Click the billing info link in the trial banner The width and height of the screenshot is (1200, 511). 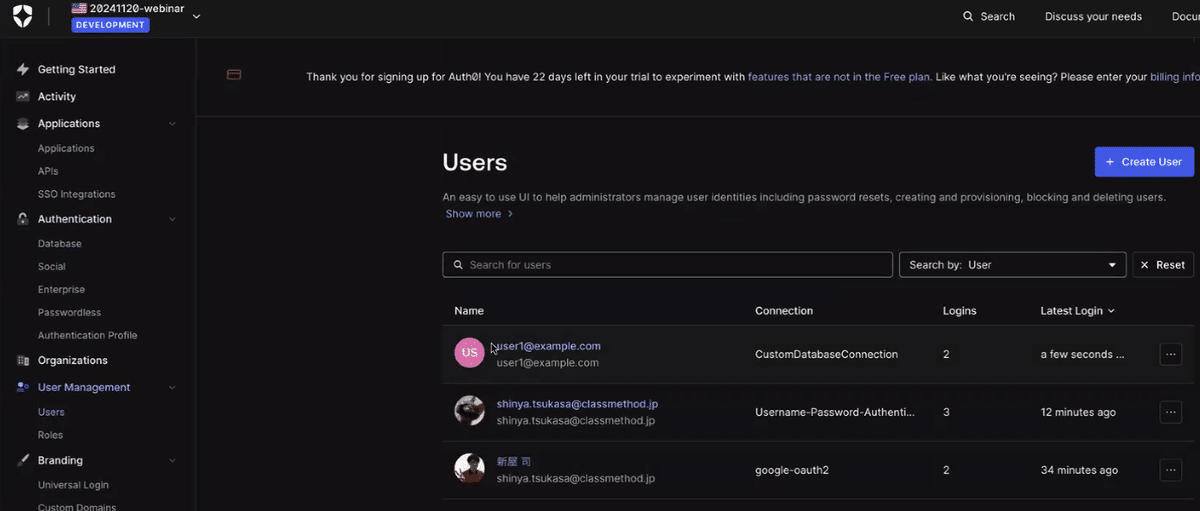click(x=1175, y=76)
